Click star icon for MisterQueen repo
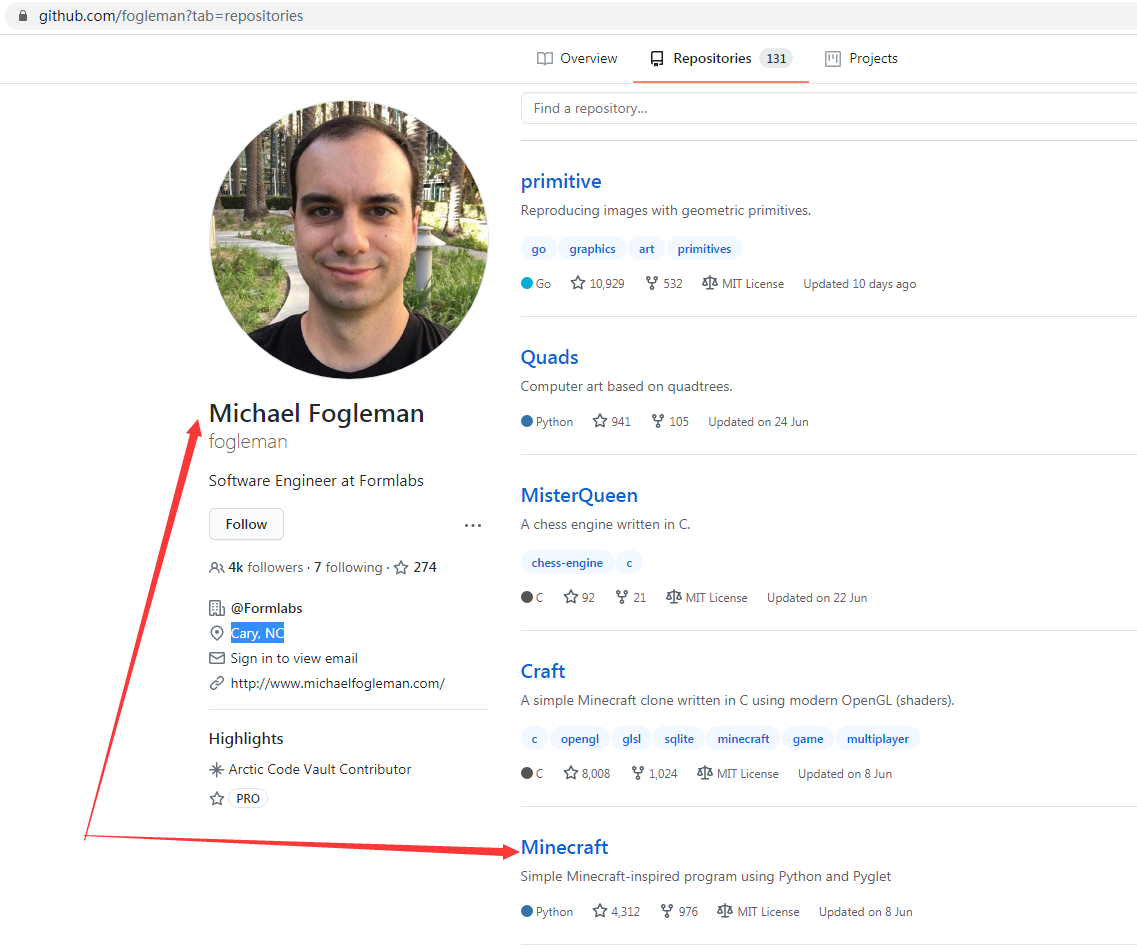The height and width of the screenshot is (950, 1137). click(571, 597)
